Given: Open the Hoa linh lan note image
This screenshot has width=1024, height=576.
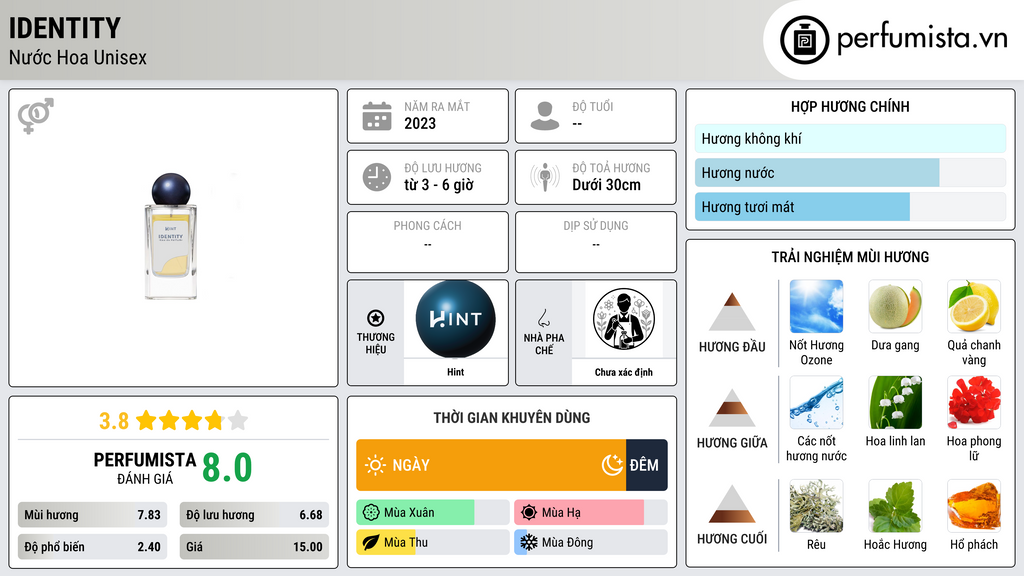Looking at the screenshot, I should coord(895,402).
